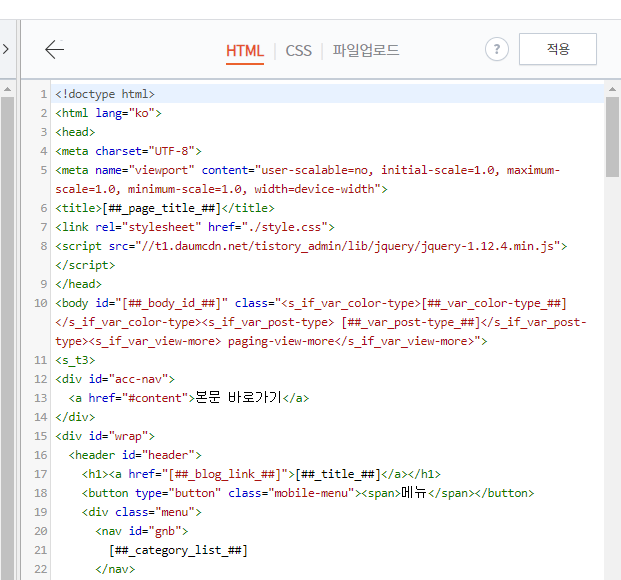This screenshot has width=621, height=580.
Task: Click the [##_blog_link_##] h1 line
Action: [261, 474]
